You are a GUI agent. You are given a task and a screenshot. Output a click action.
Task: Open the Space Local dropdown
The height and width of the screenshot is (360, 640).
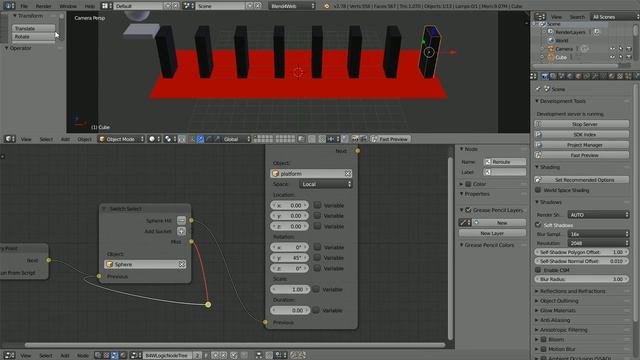(x=326, y=184)
